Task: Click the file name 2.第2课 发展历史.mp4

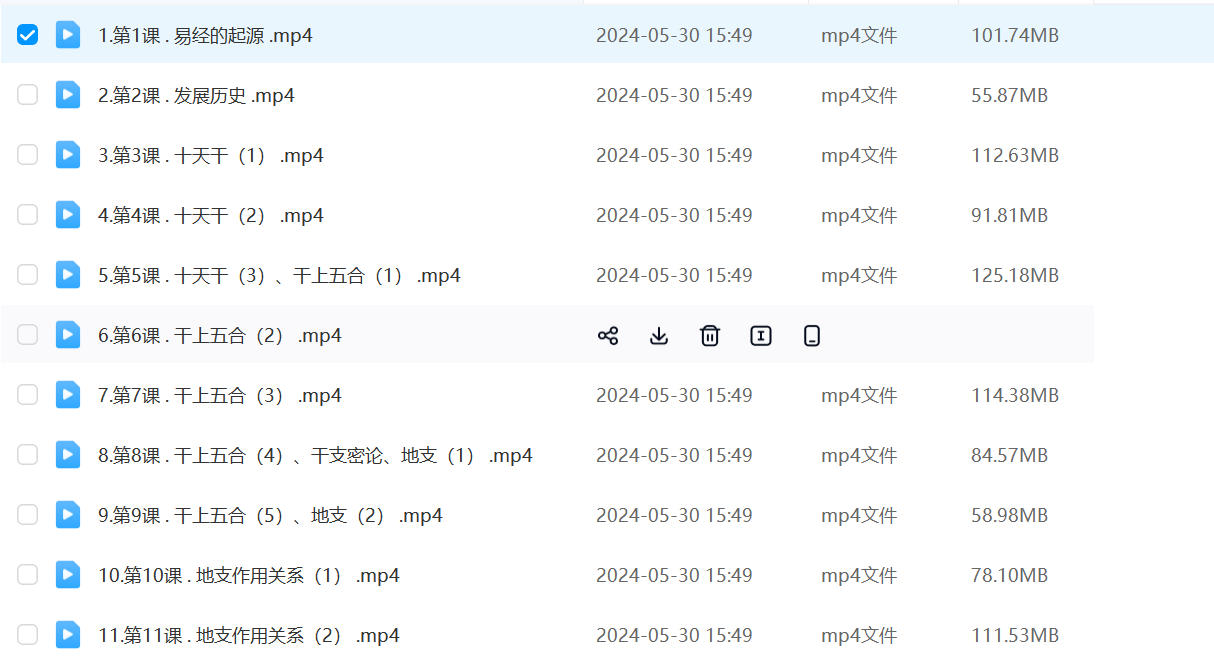Action: (196, 96)
